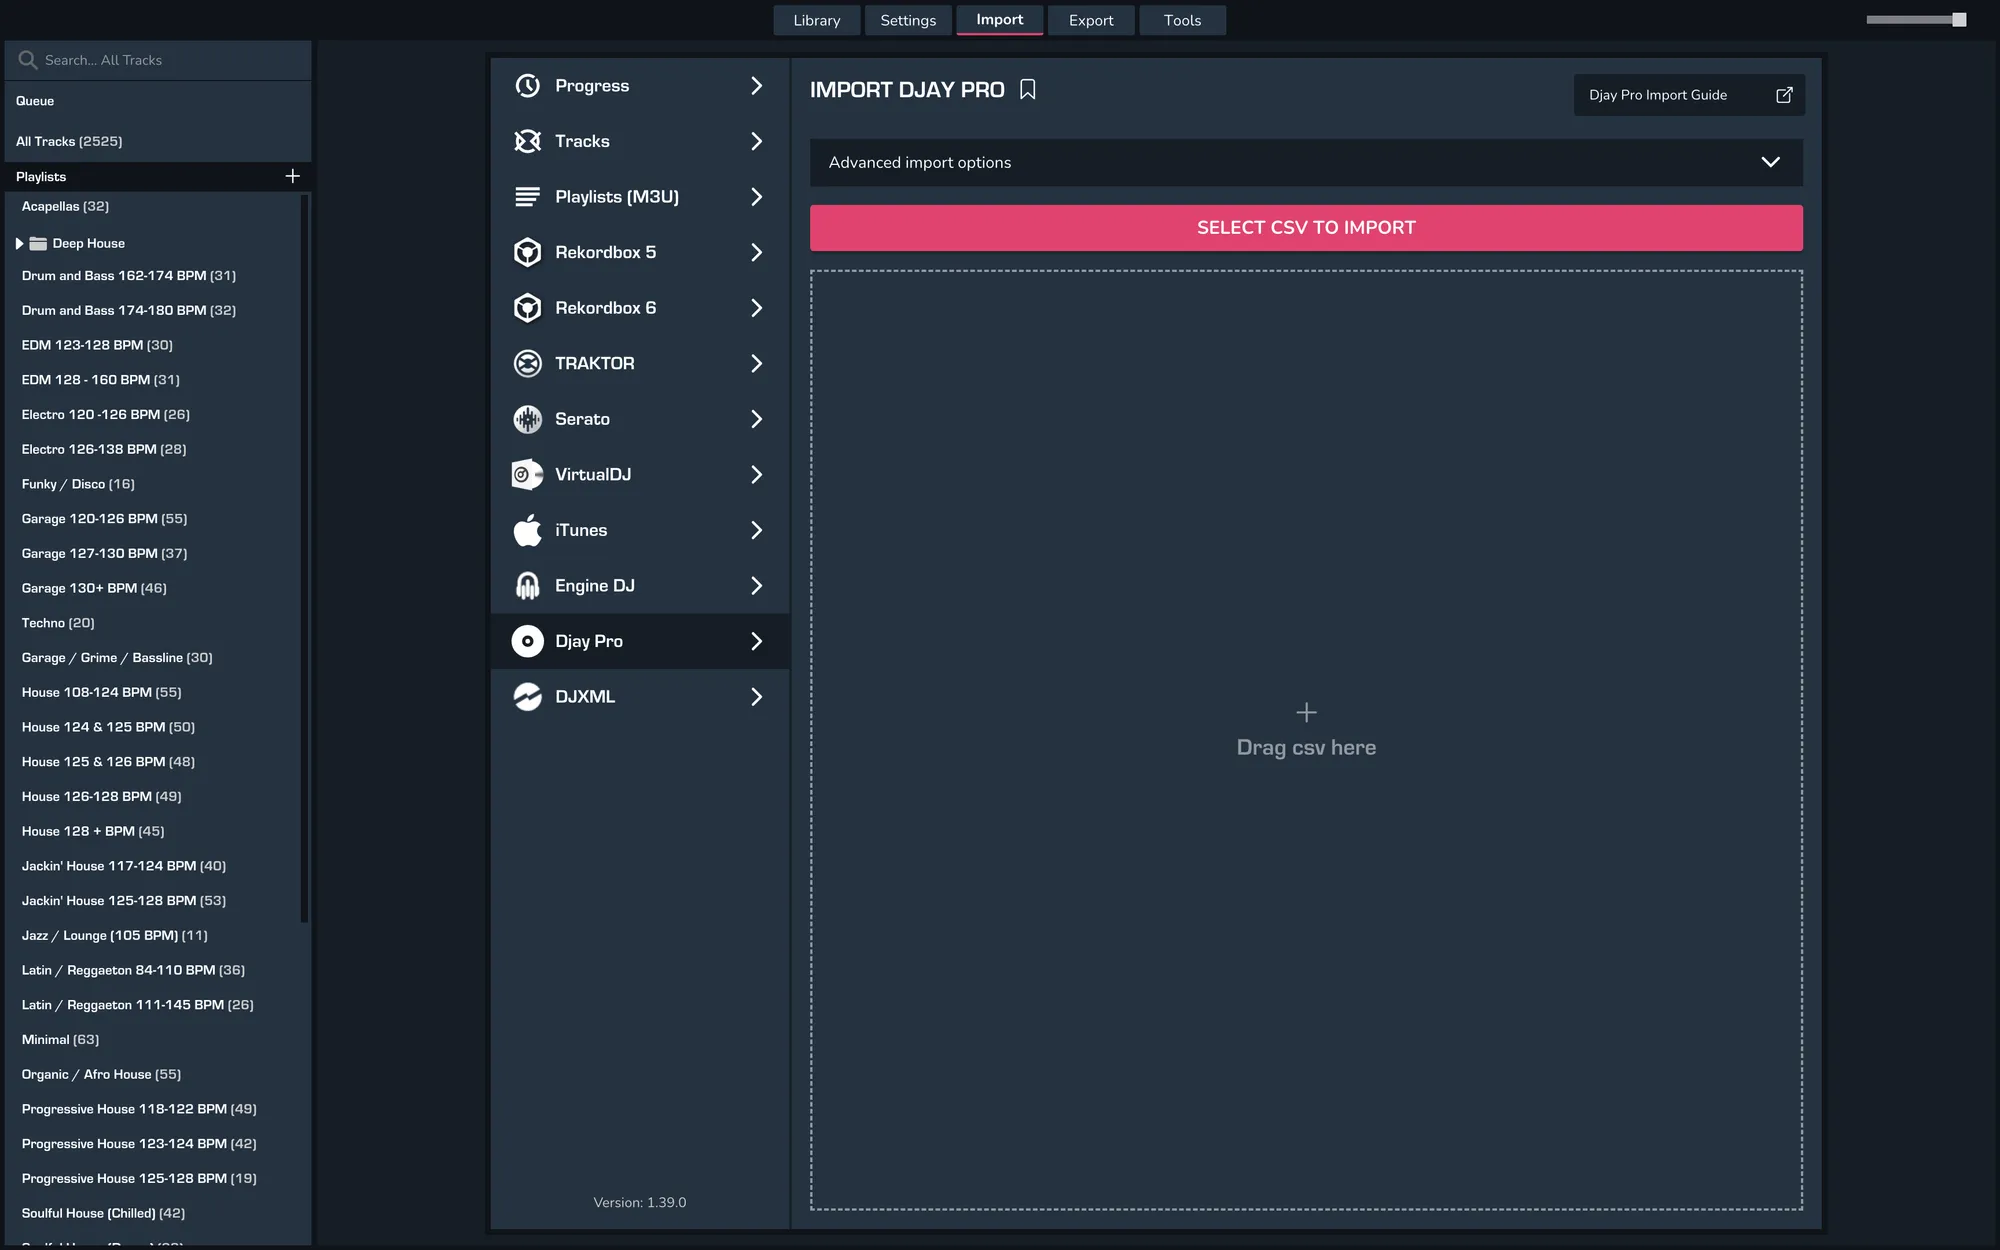Click the DJXML logo icon
The height and width of the screenshot is (1250, 2000).
pyautogui.click(x=527, y=697)
